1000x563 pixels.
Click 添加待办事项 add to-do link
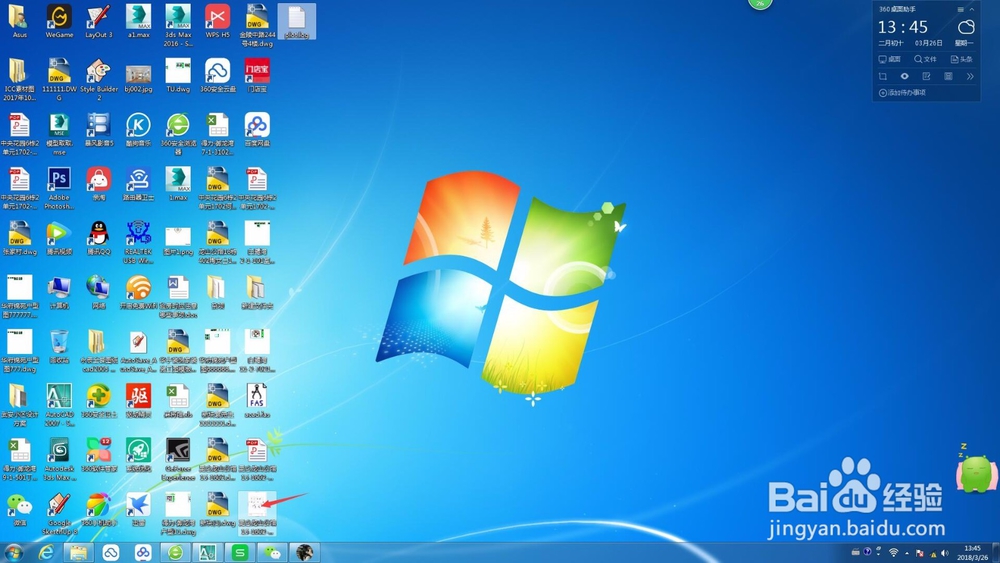pyautogui.click(x=902, y=93)
